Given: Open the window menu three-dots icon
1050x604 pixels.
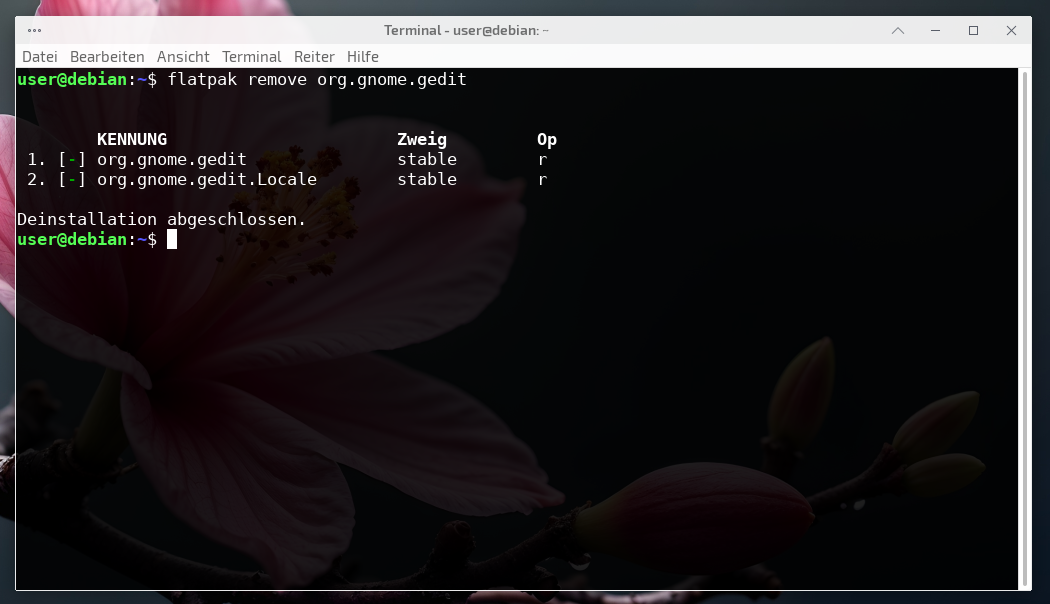Looking at the screenshot, I should coord(35,30).
